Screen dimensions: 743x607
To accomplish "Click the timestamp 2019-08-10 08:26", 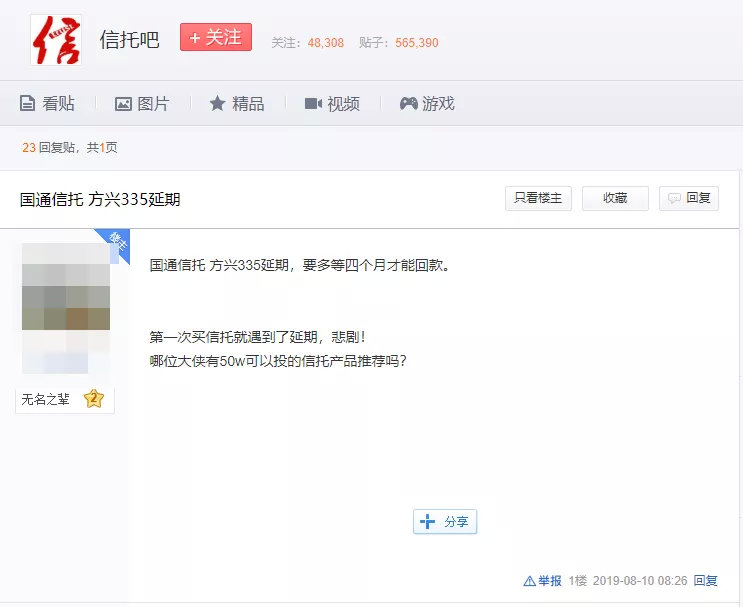I will [640, 581].
